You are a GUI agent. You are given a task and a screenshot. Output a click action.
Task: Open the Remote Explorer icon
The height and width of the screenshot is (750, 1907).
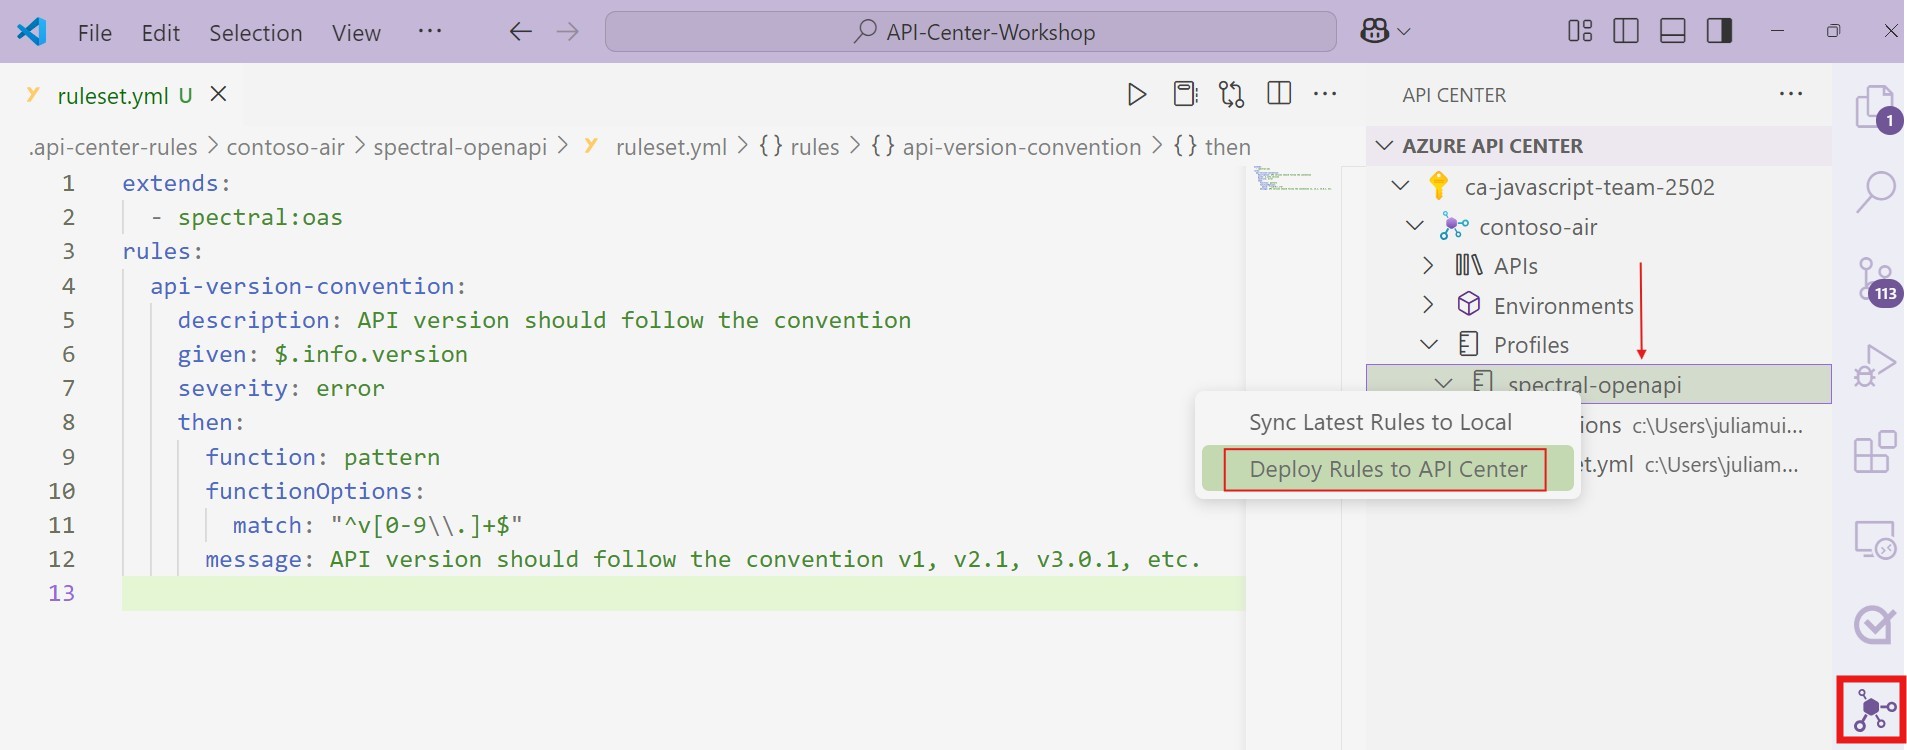click(1875, 540)
